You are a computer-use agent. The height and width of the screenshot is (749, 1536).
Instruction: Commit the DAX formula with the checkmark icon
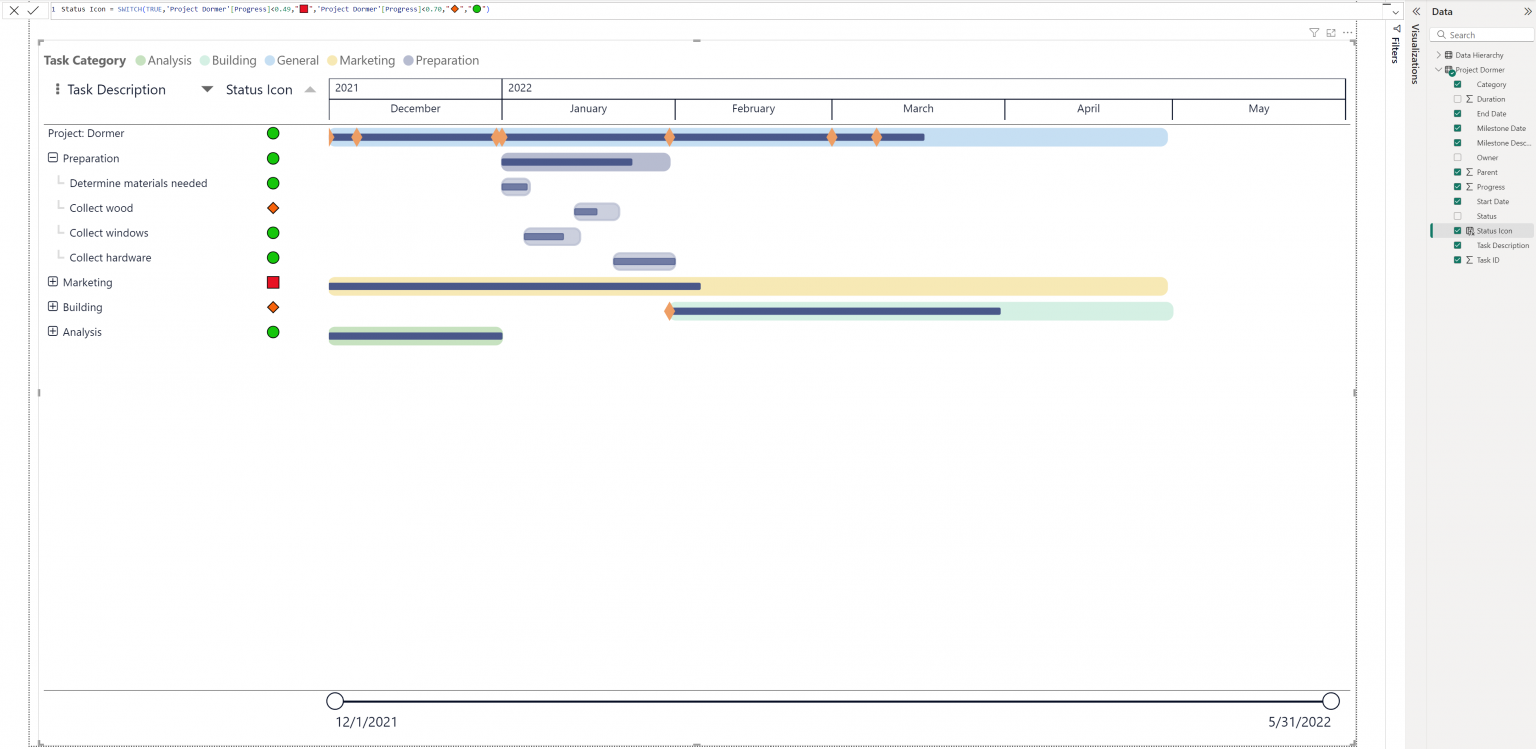[31, 9]
